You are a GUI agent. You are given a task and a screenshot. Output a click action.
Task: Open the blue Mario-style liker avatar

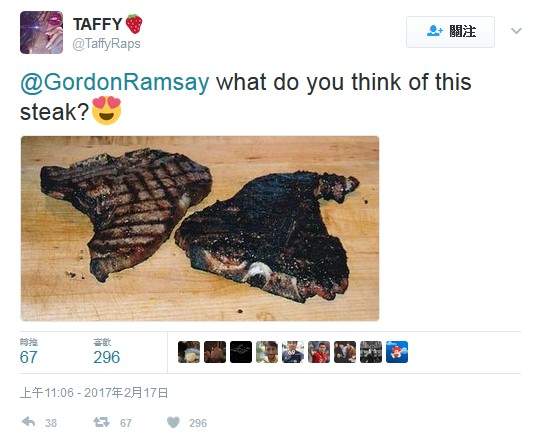pyautogui.click(x=397, y=352)
